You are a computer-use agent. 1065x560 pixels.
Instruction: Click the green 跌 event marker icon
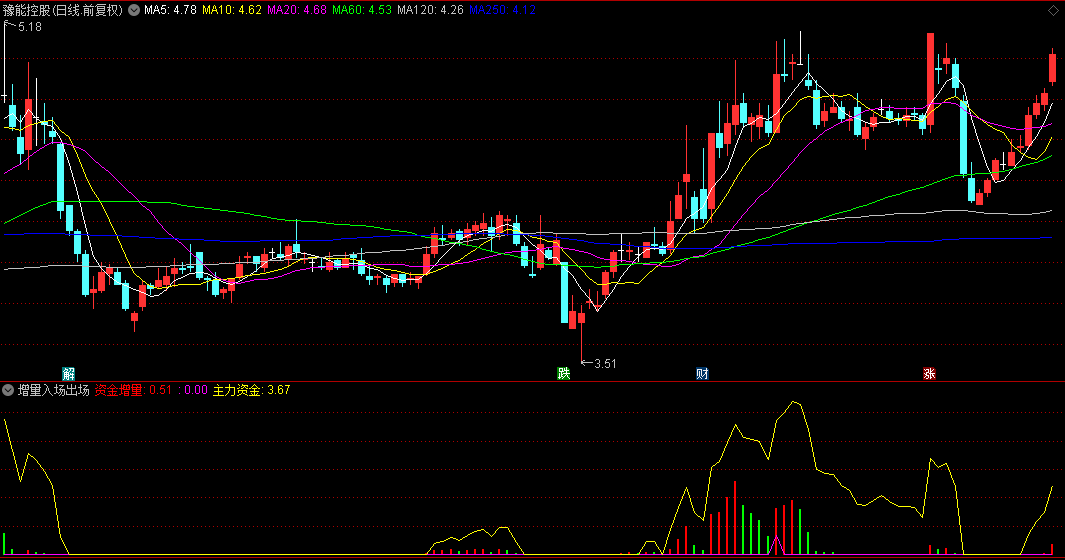[564, 374]
